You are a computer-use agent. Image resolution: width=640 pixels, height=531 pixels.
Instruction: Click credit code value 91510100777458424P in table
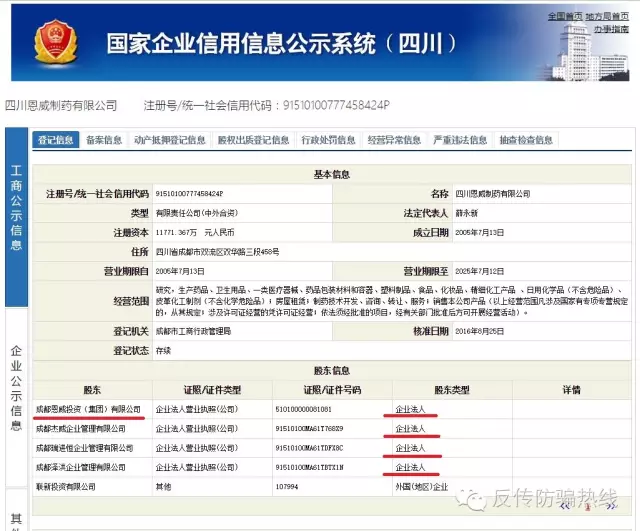coord(189,193)
